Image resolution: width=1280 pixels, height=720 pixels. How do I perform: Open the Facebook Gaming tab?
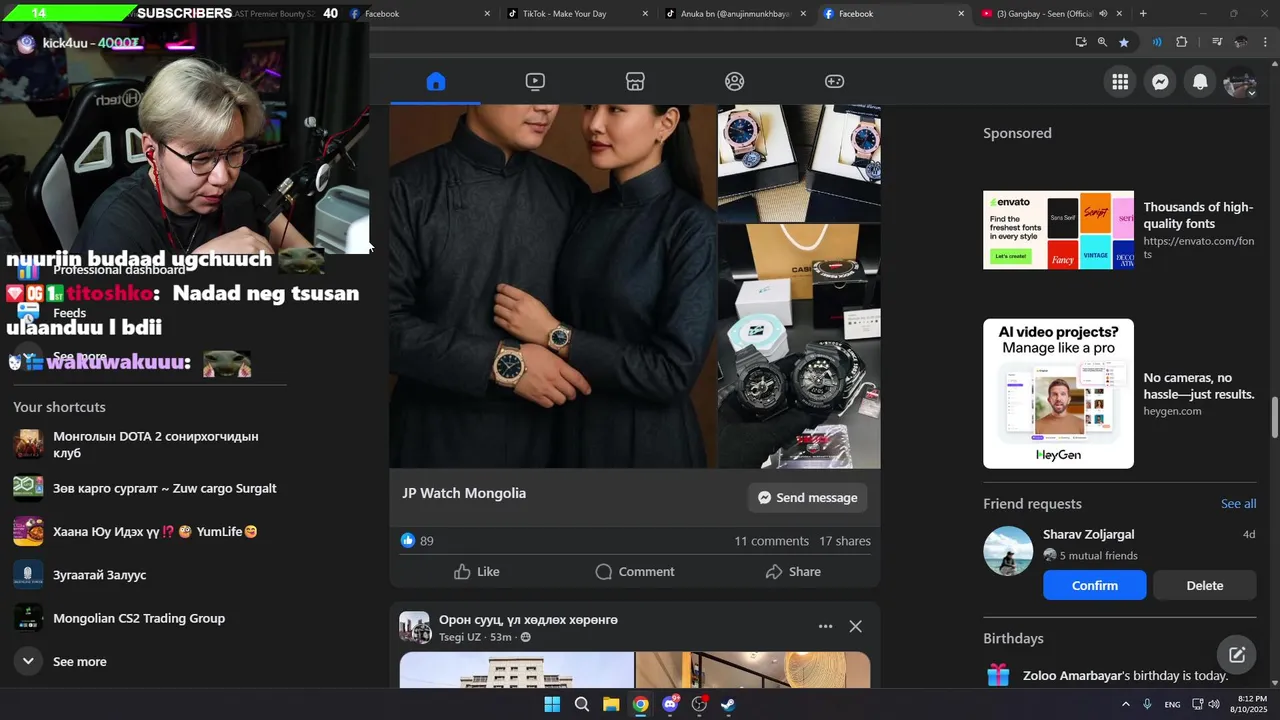pos(834,82)
